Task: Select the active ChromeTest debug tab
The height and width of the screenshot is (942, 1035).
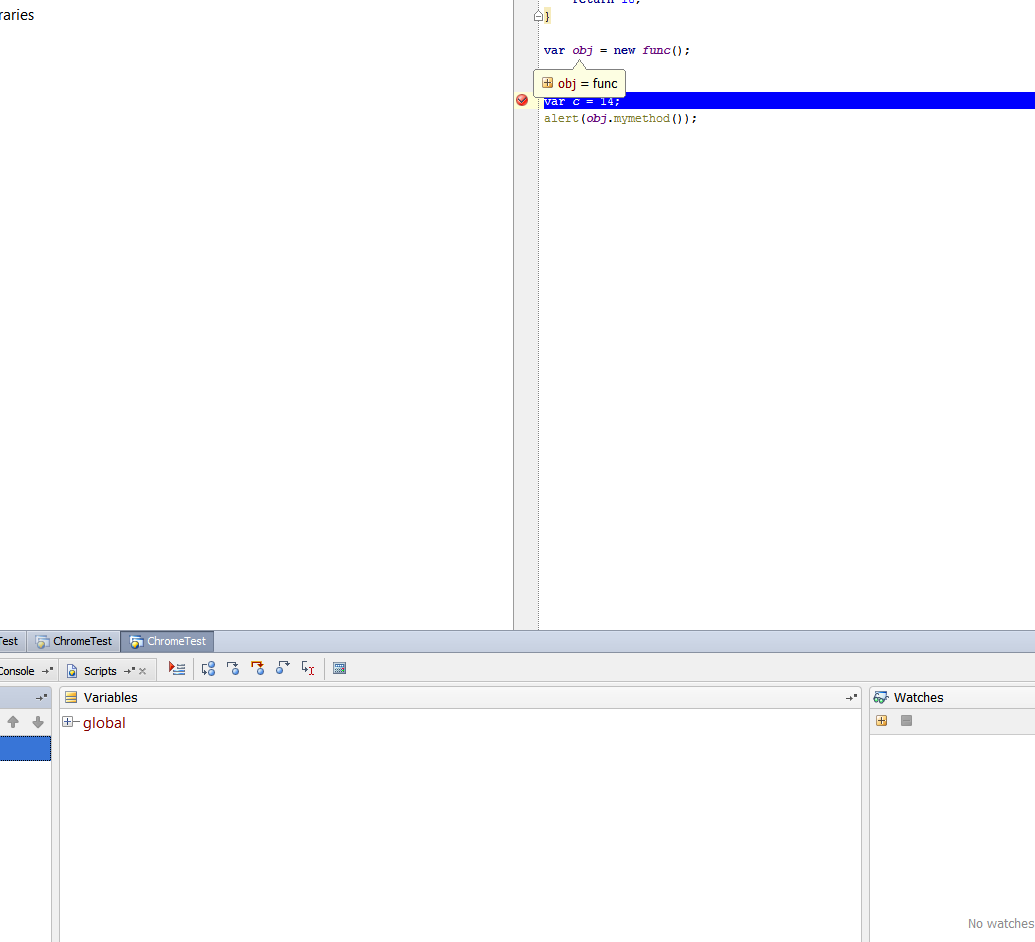Action: pyautogui.click(x=168, y=641)
